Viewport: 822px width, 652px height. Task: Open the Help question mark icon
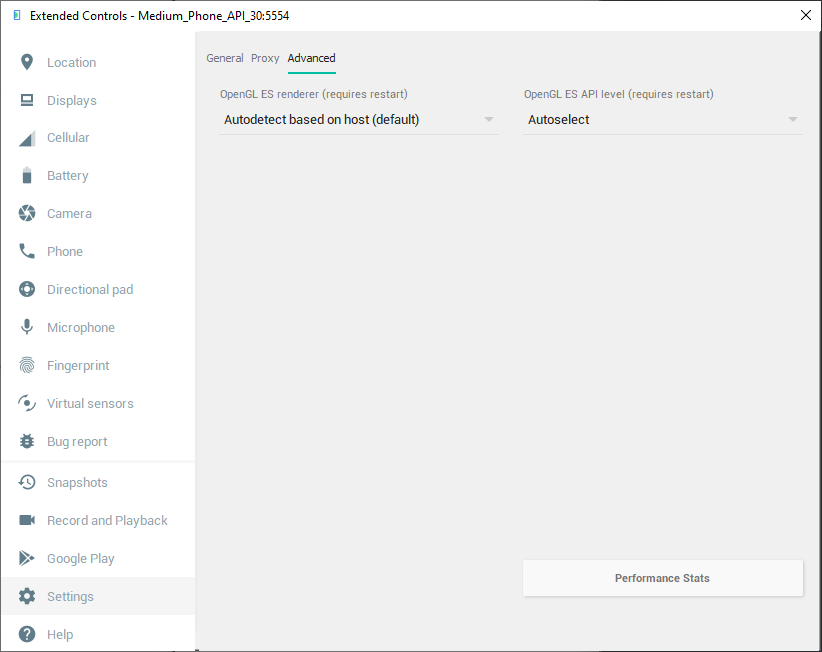[x=27, y=634]
